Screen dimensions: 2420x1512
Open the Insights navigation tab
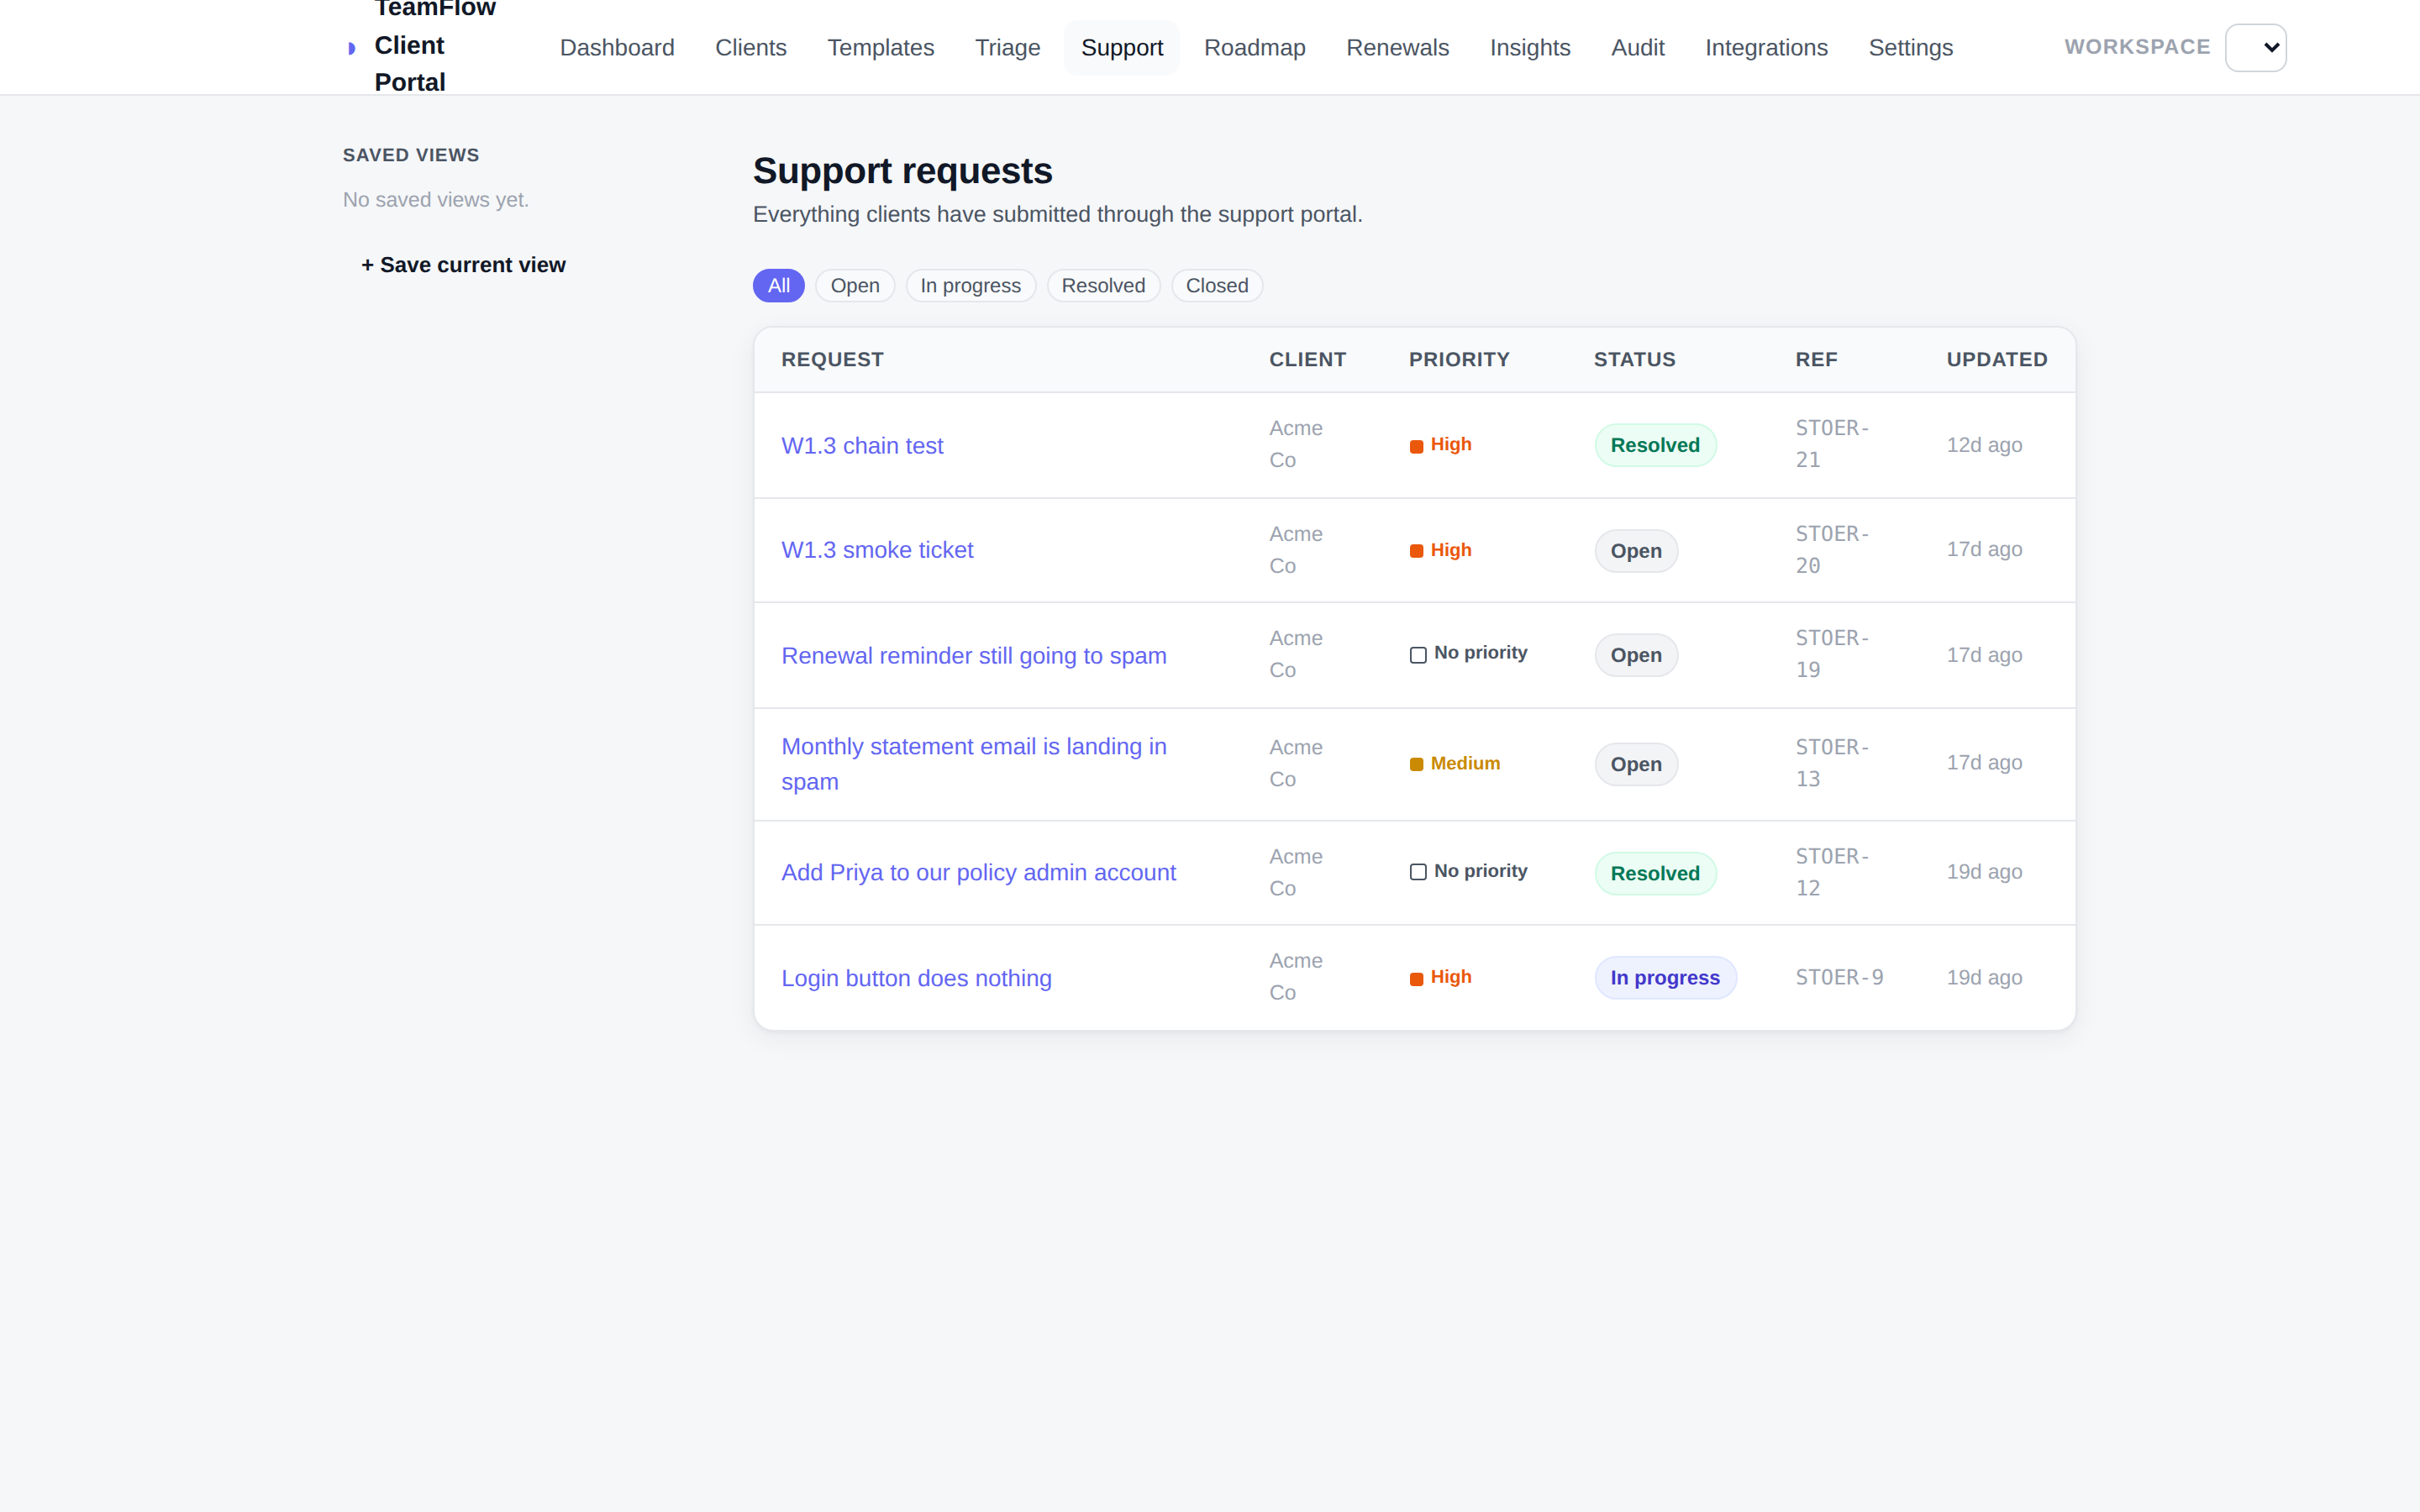(x=1530, y=47)
